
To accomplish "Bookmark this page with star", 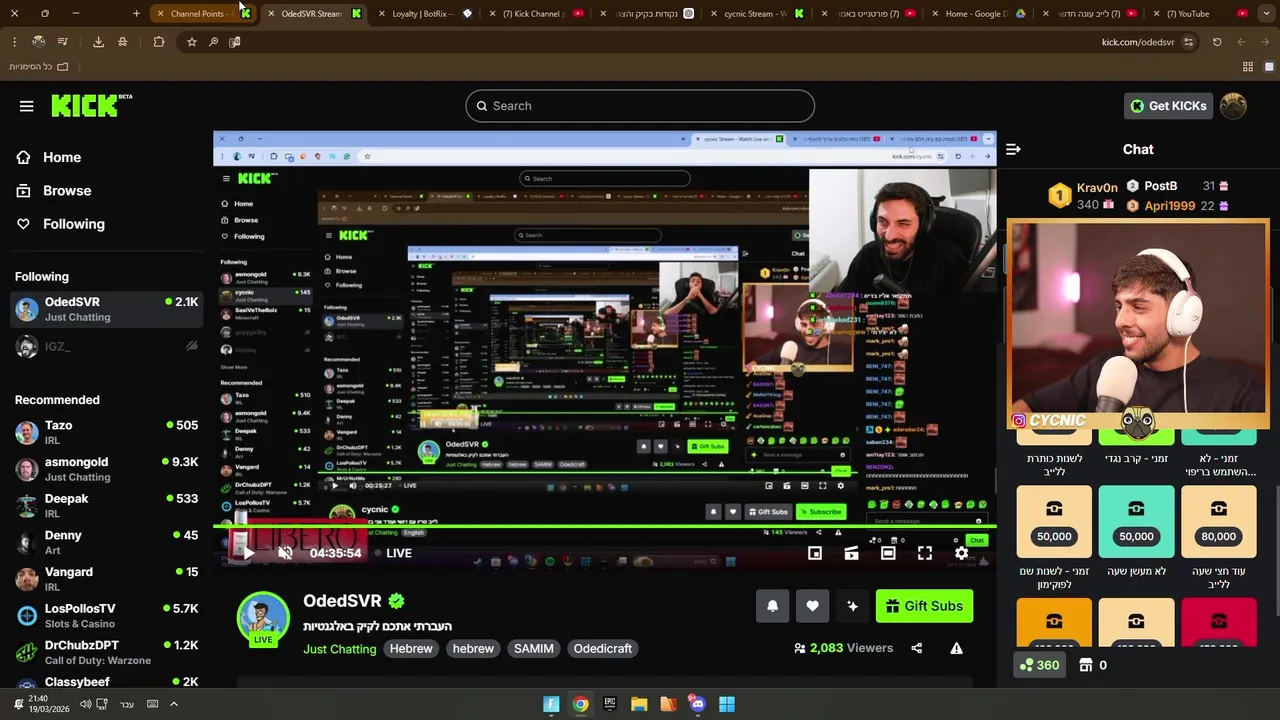I will click(x=191, y=42).
